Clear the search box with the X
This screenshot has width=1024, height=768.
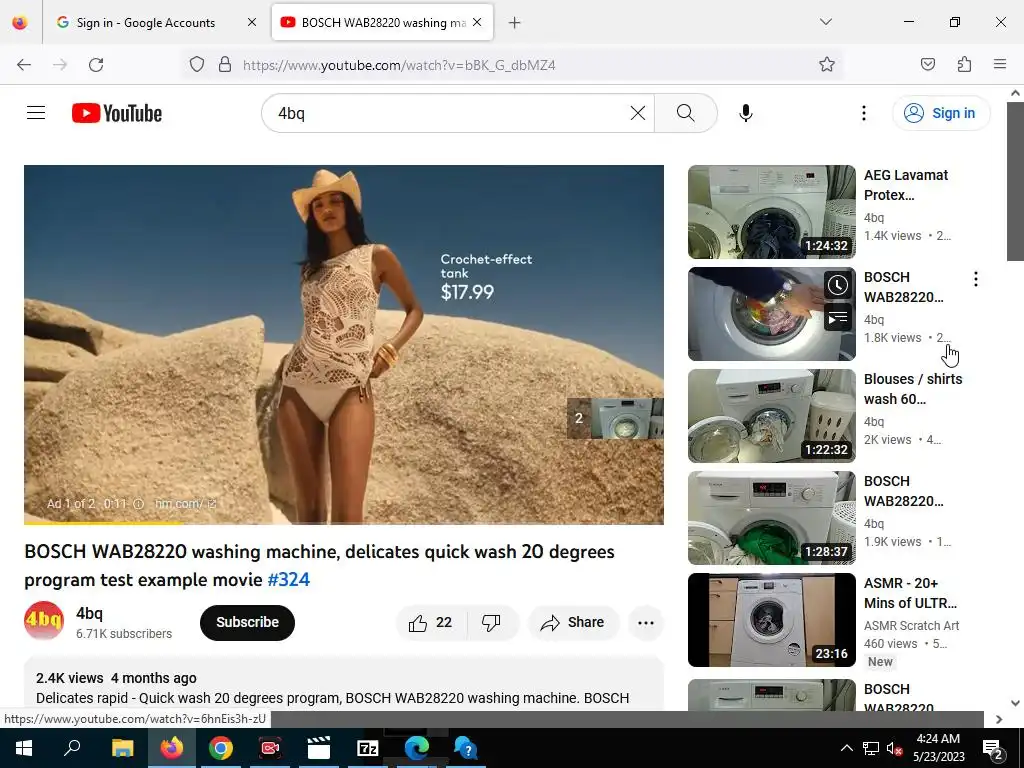pyautogui.click(x=638, y=113)
